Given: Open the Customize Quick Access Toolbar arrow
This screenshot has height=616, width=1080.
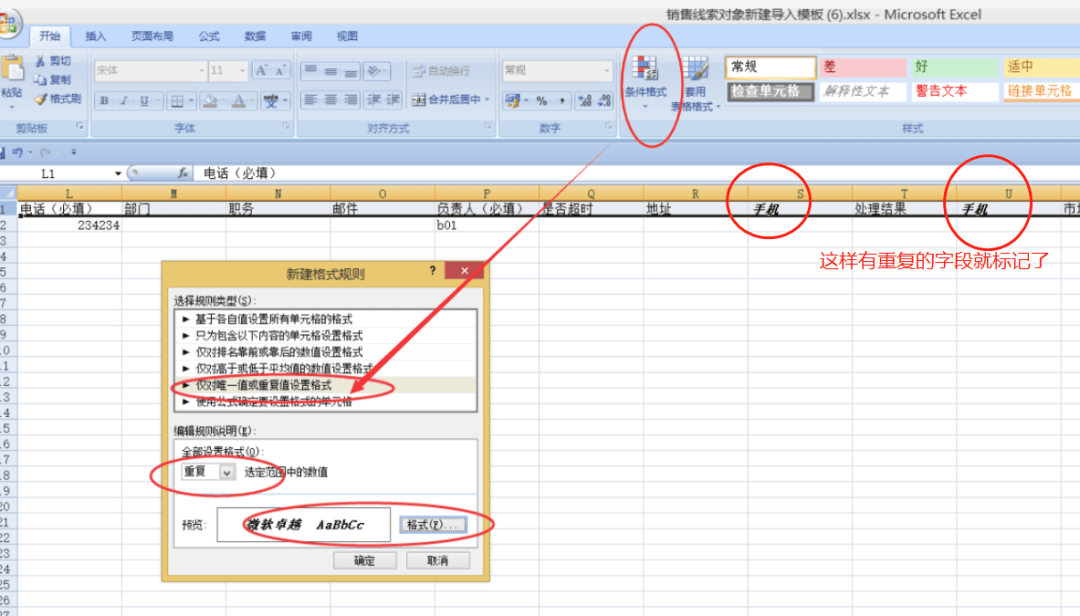Looking at the screenshot, I should click(x=74, y=152).
